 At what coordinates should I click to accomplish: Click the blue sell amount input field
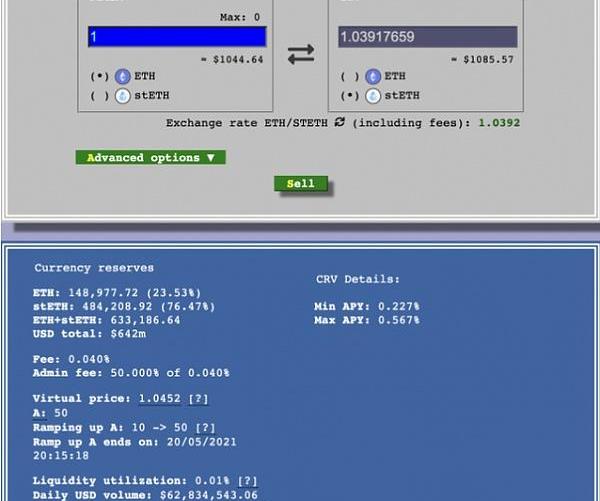176,37
